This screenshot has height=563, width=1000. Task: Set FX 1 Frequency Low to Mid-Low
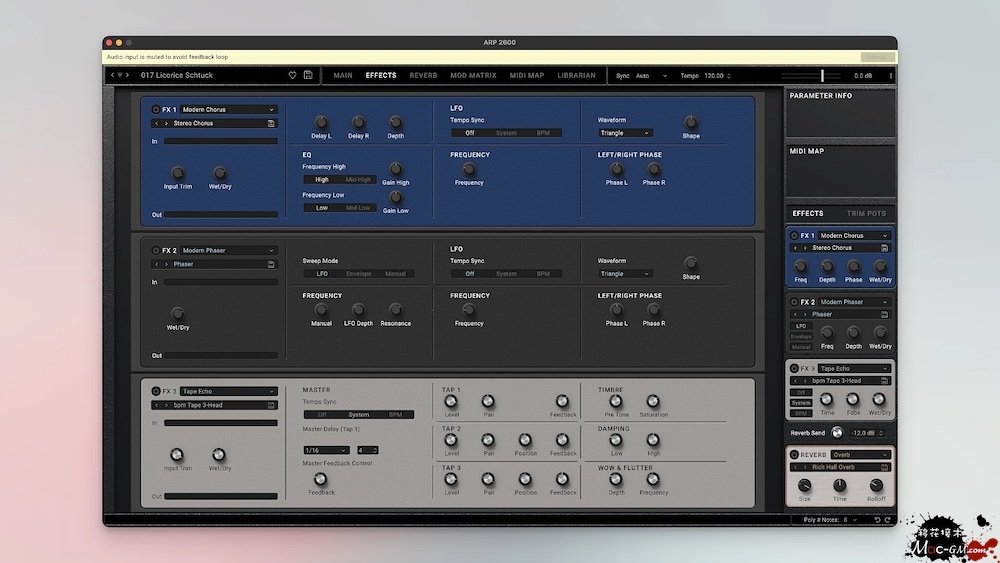[358, 208]
